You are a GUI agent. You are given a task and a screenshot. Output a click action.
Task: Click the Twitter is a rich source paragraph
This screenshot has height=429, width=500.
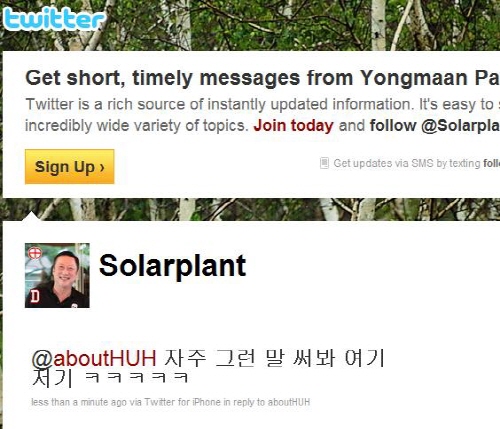[x=263, y=115]
